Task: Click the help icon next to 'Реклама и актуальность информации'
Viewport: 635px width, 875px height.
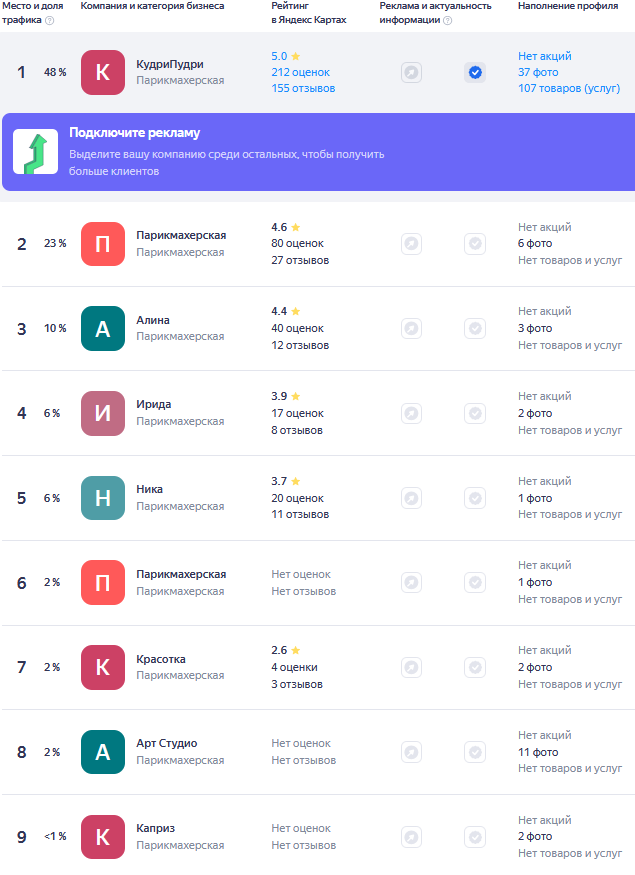Action: 447,20
